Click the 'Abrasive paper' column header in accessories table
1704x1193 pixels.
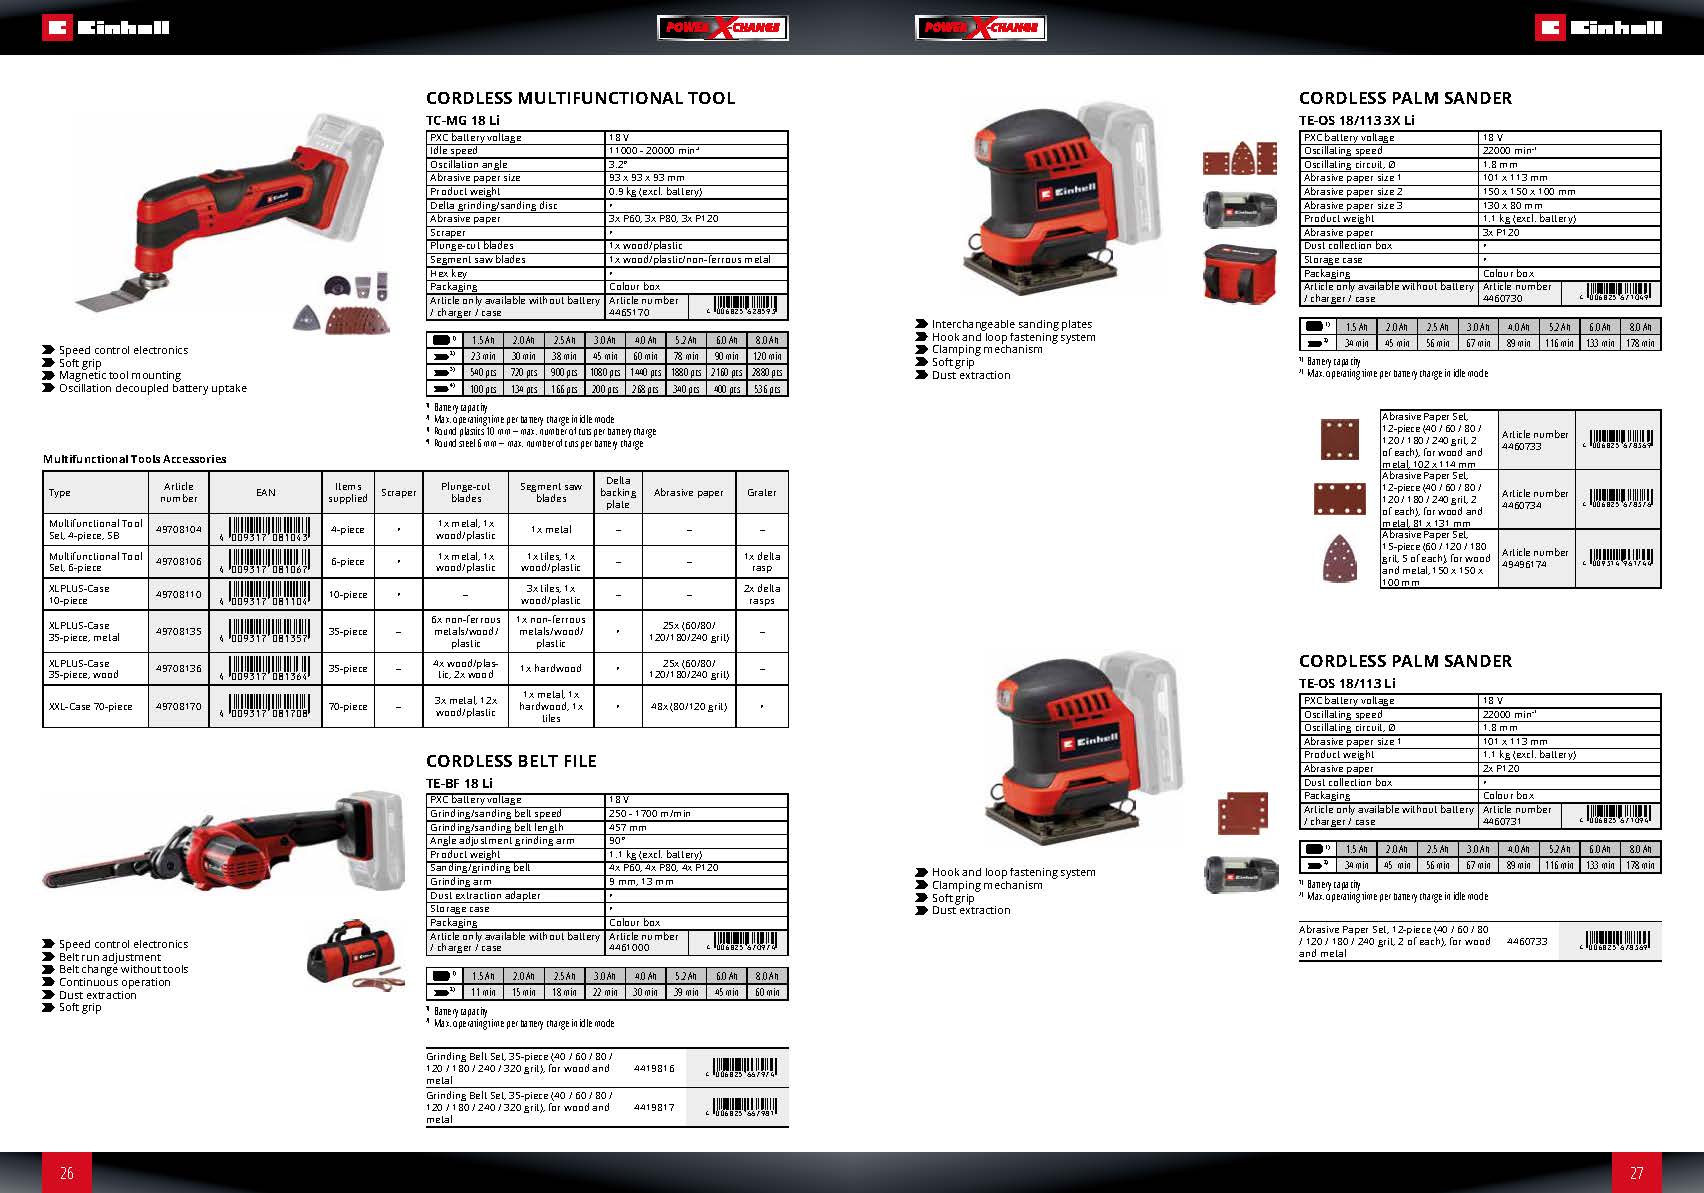pos(688,492)
